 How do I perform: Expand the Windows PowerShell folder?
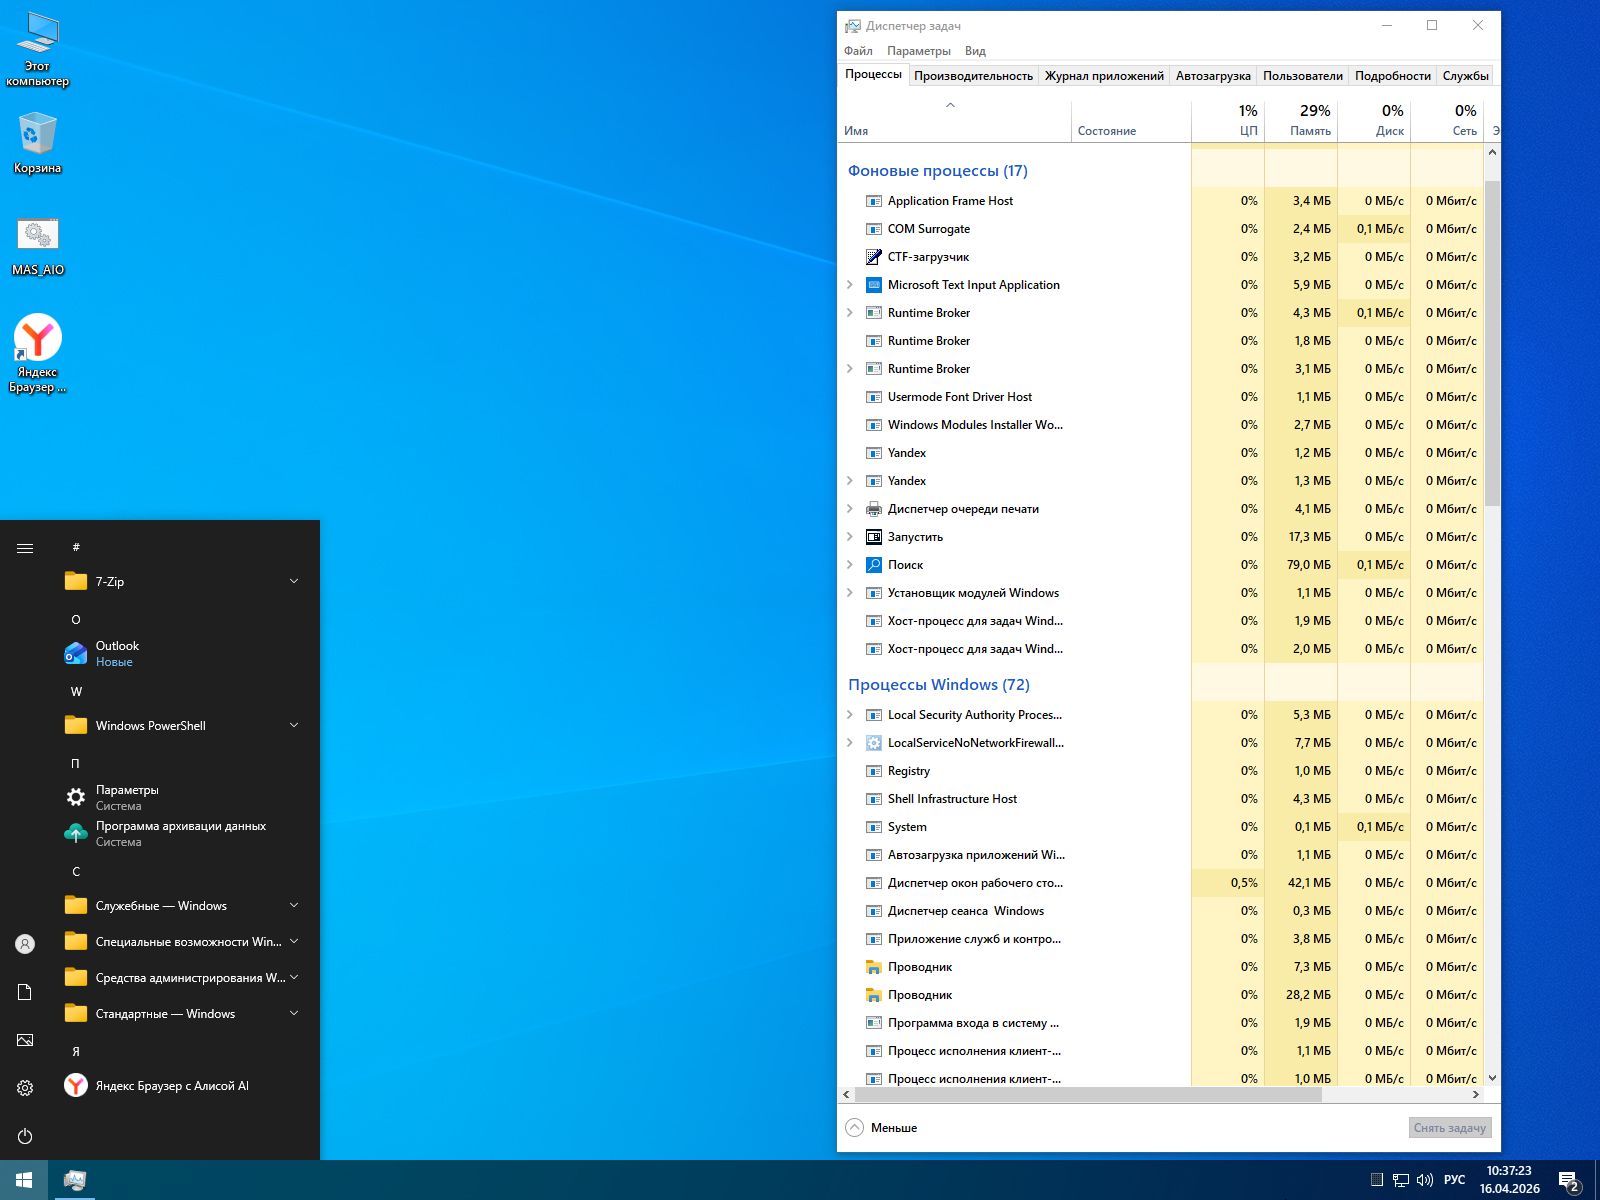294,725
